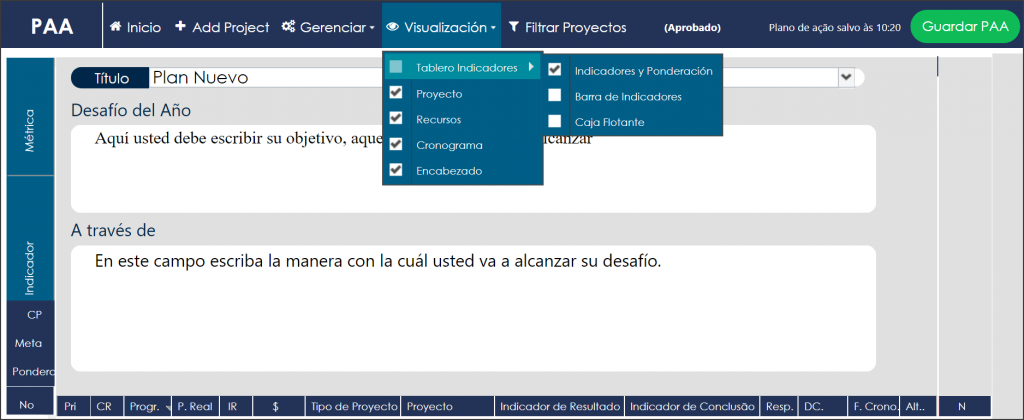Click the (Aprobado) status text
This screenshot has height=420, width=1024.
[x=692, y=28]
